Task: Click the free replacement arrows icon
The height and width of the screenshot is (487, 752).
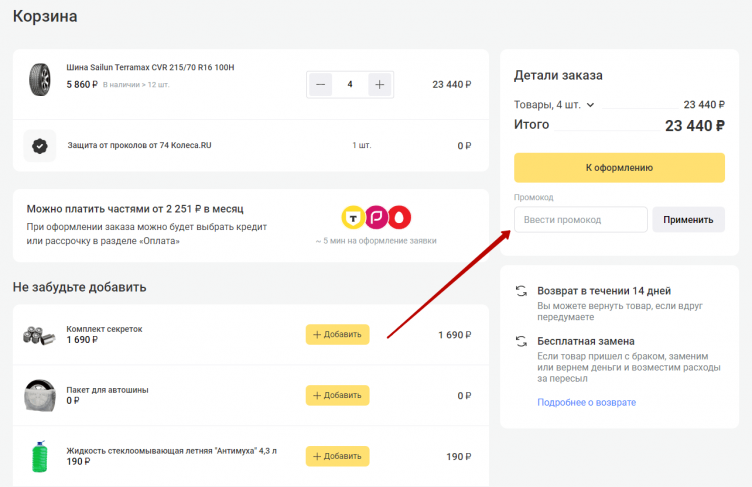Action: click(x=521, y=341)
